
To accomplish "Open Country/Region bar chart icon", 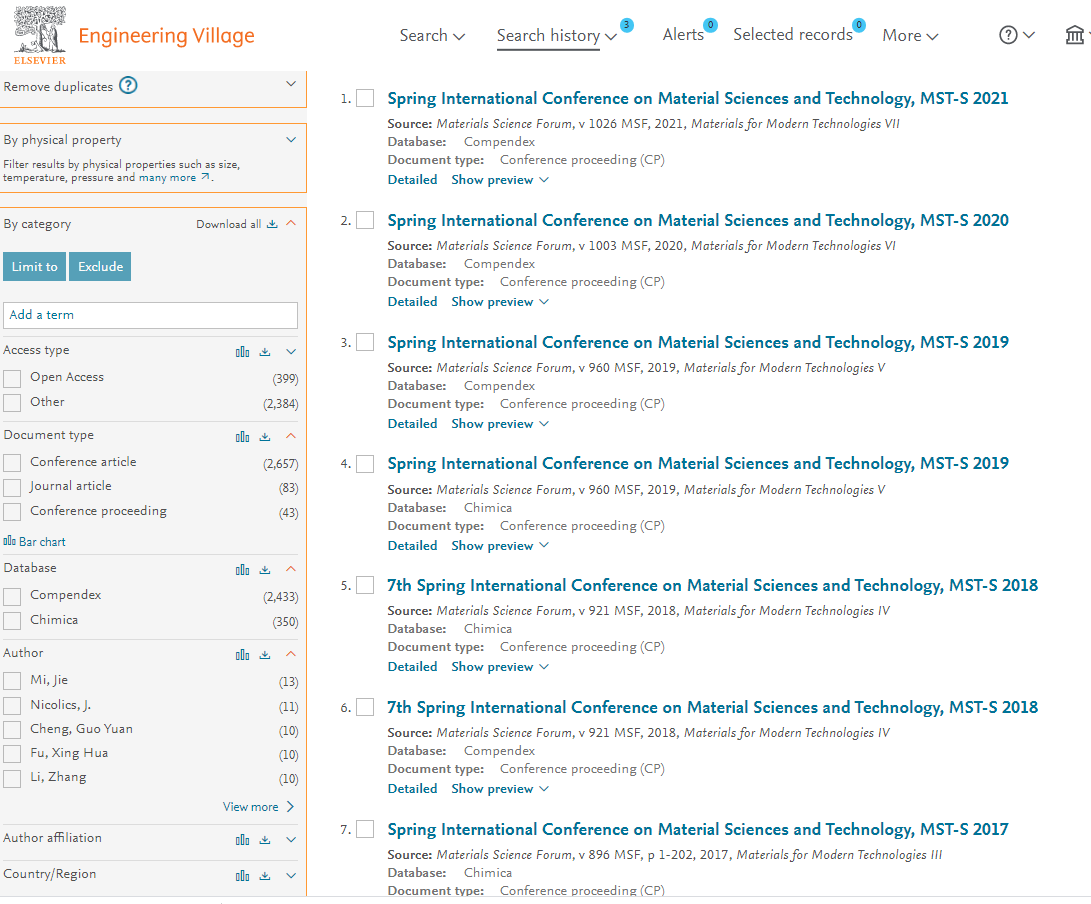I will 242,876.
